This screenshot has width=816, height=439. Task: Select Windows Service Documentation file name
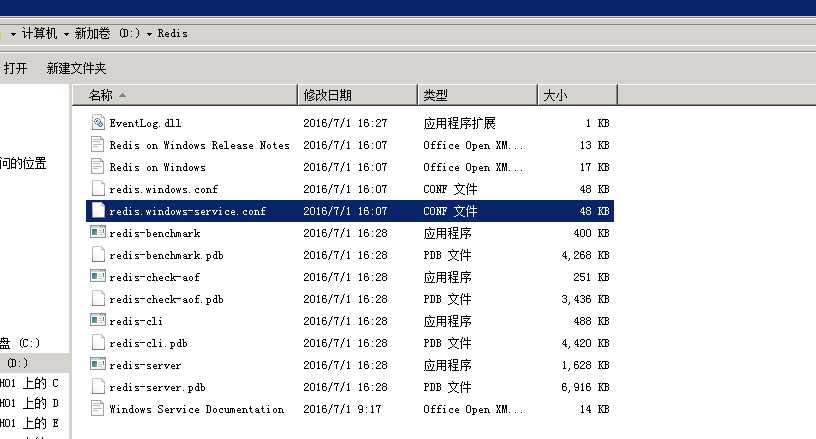197,409
